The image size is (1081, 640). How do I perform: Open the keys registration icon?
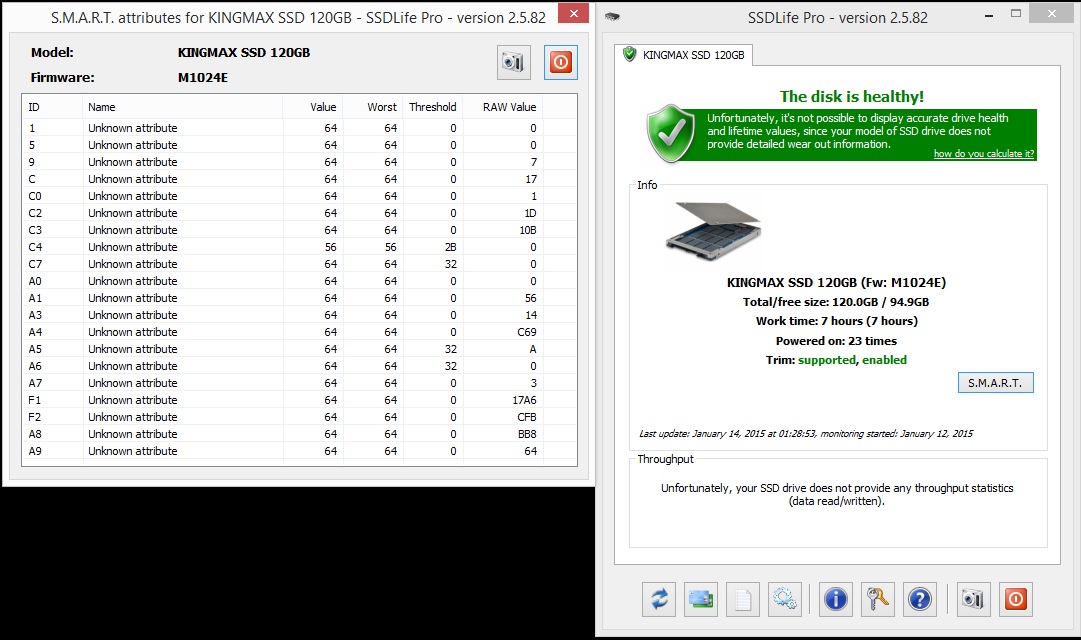[878, 599]
